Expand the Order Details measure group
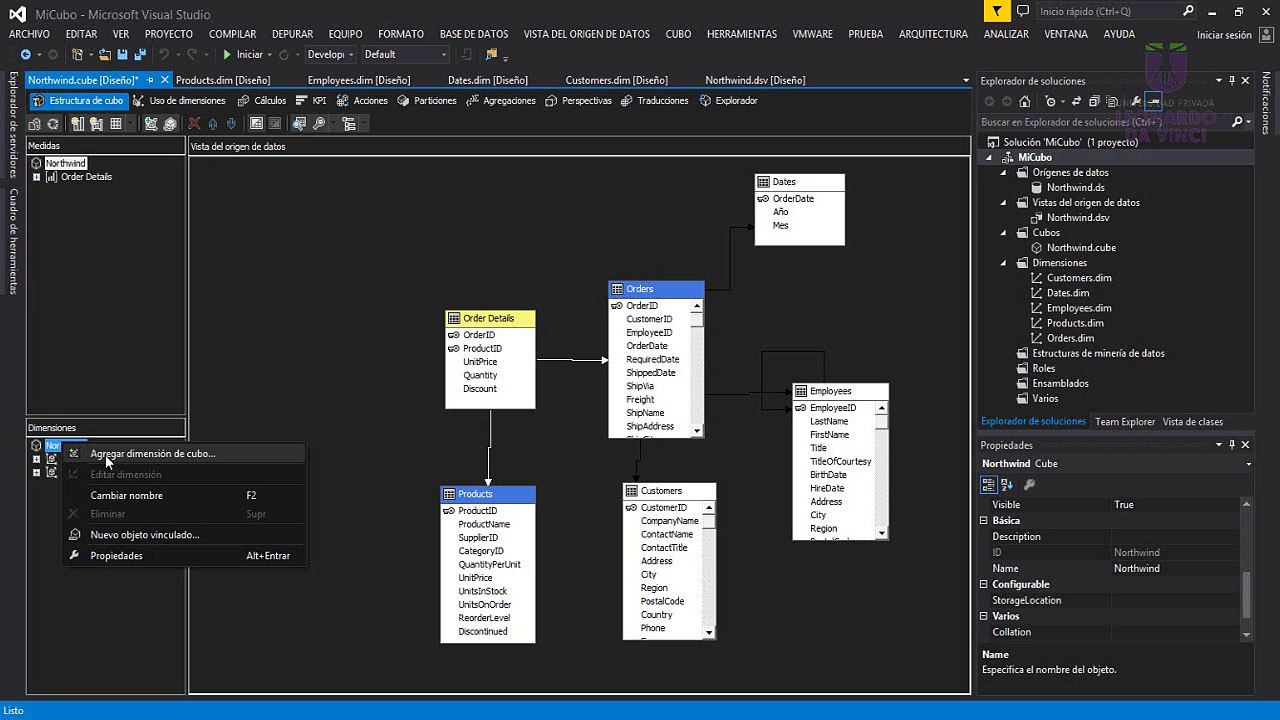 (x=37, y=177)
